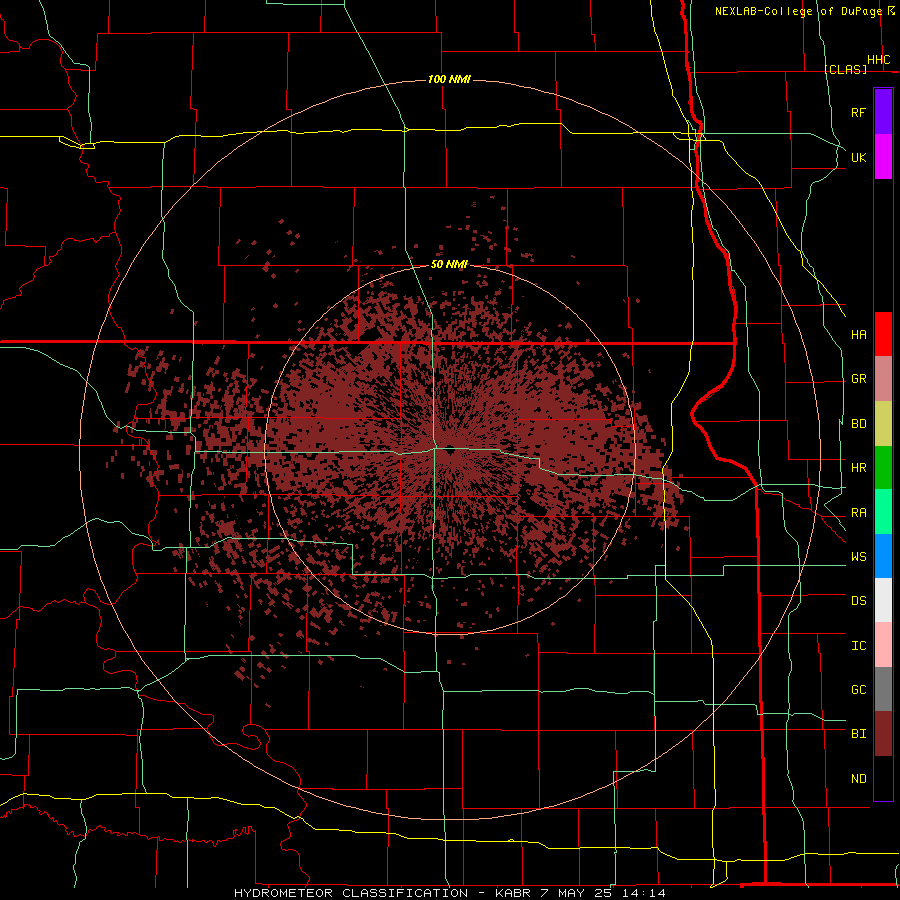Click the IC pink legend swatch

click(883, 645)
